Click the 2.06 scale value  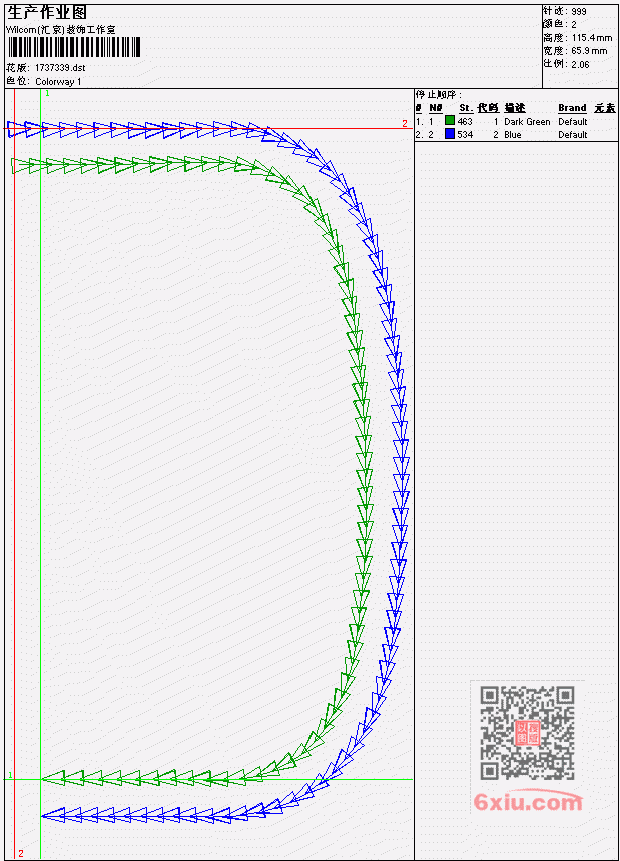pos(580,64)
